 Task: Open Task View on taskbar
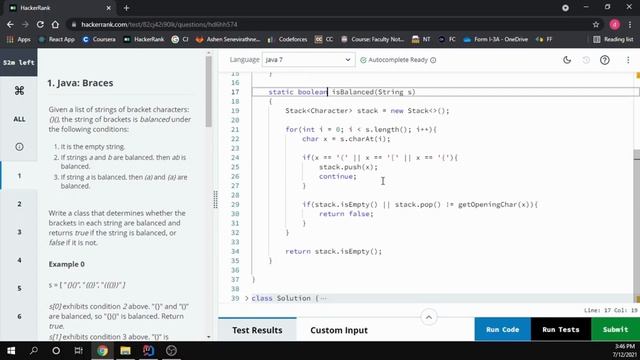pos(79,351)
